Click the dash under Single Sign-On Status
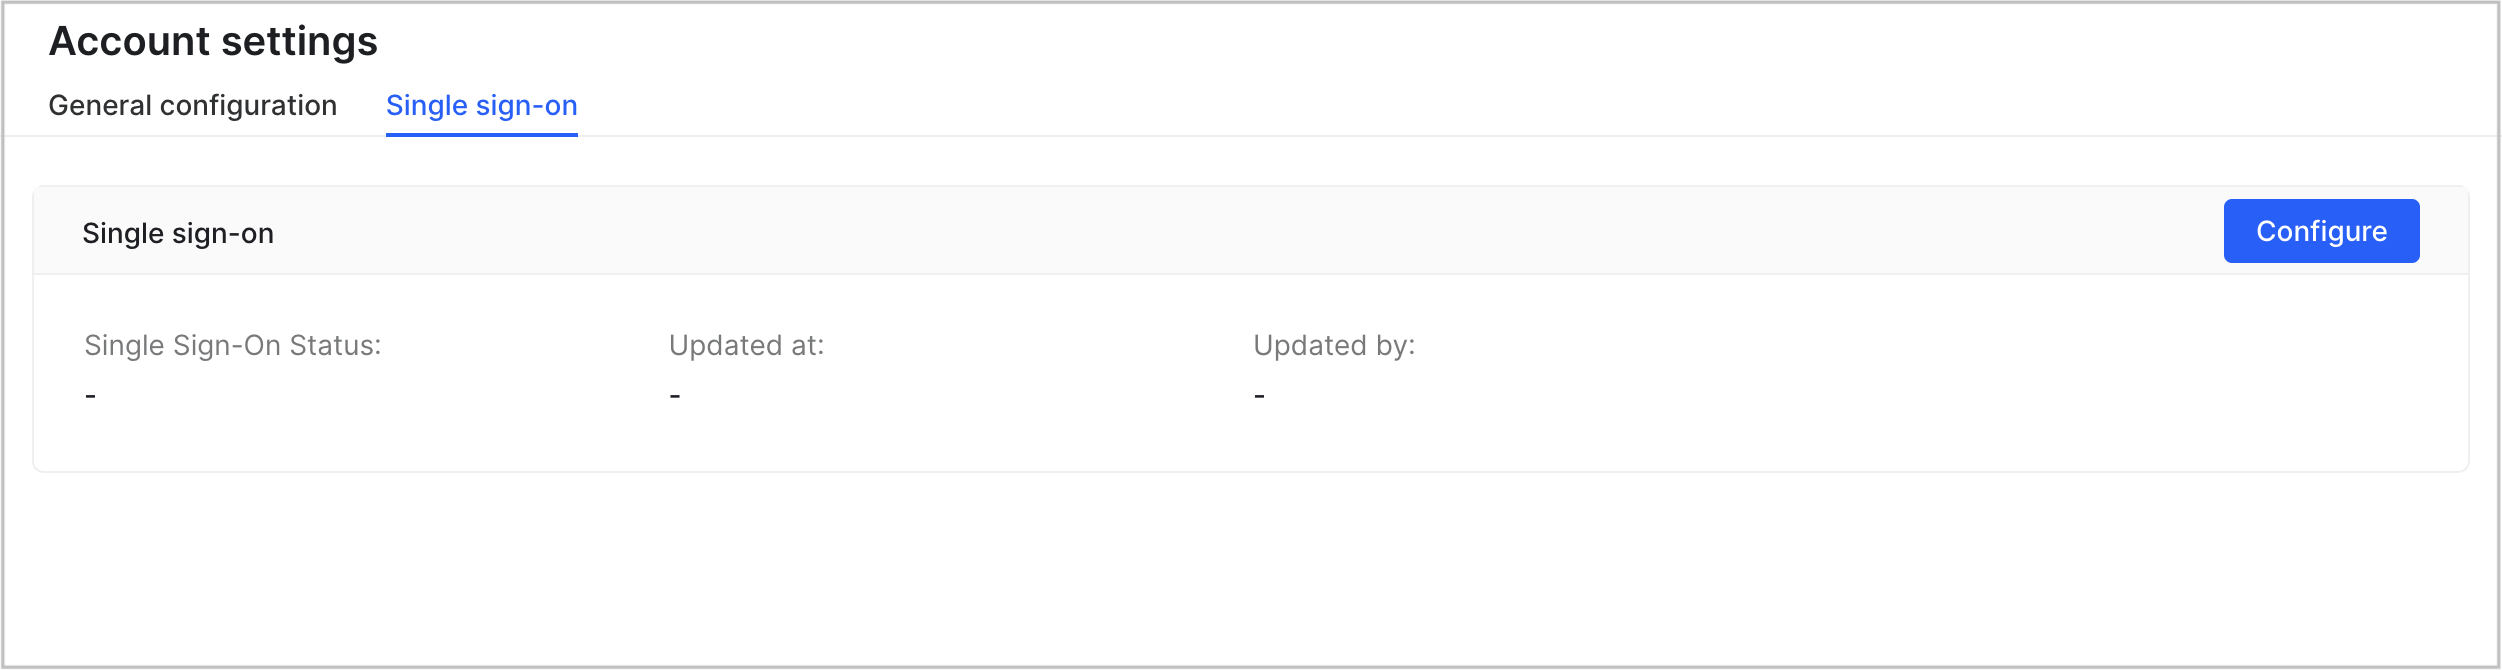The image size is (2502, 670). pyautogui.click(x=91, y=396)
